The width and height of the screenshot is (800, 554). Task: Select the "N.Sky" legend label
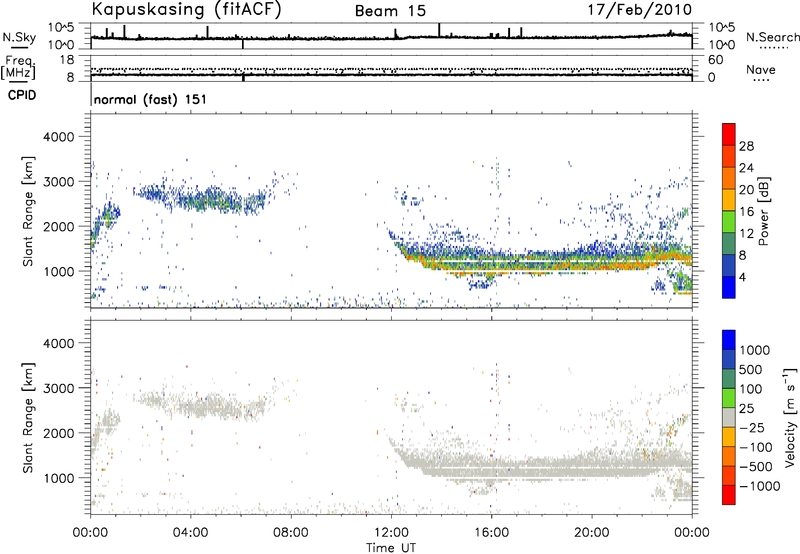(x=19, y=37)
